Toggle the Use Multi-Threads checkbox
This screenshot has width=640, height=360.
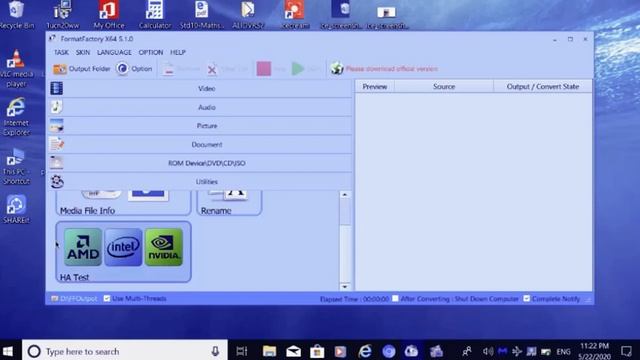[x=107, y=299]
